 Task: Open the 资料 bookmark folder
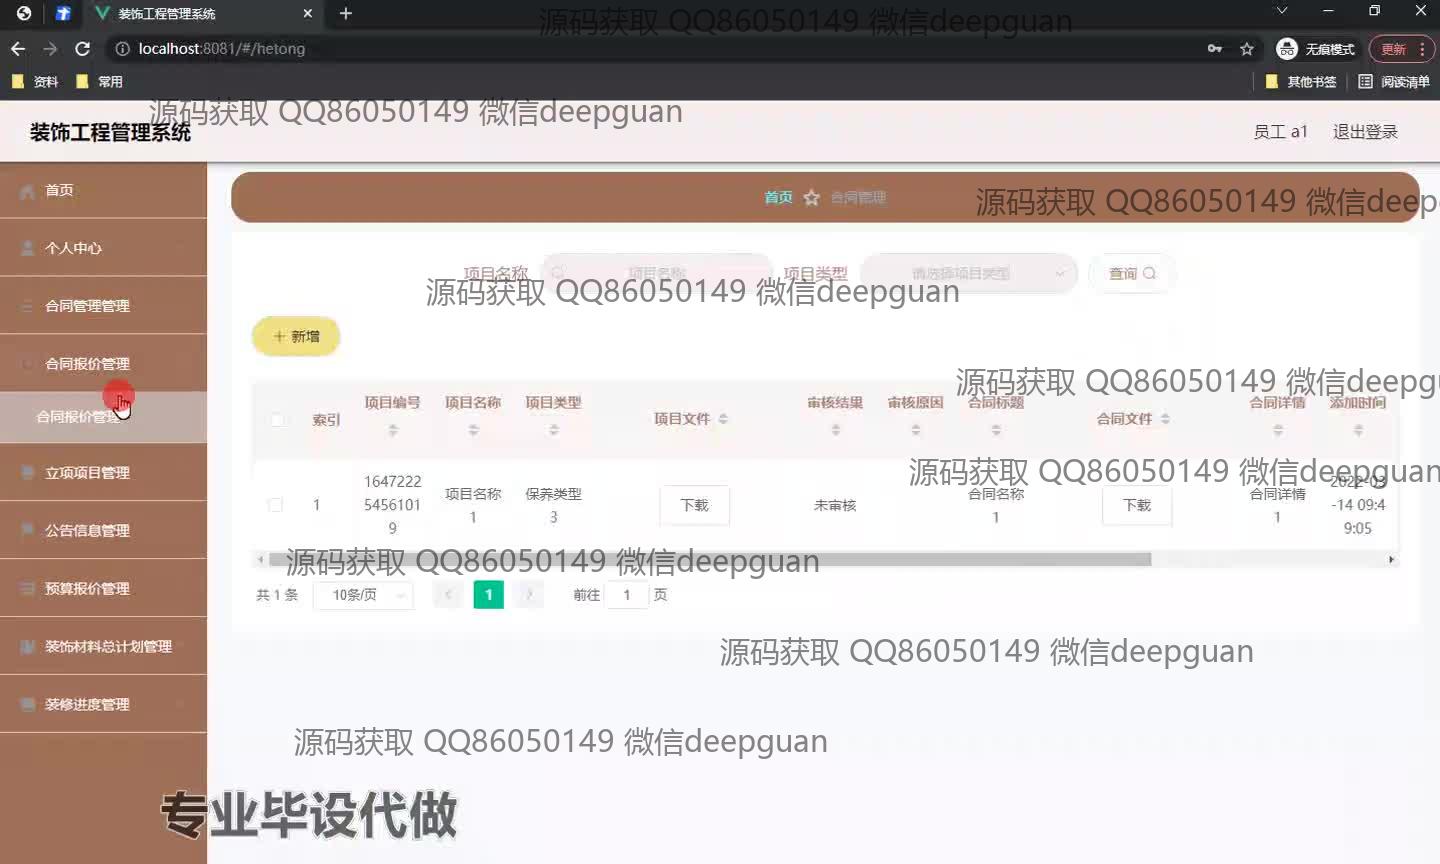click(35, 82)
